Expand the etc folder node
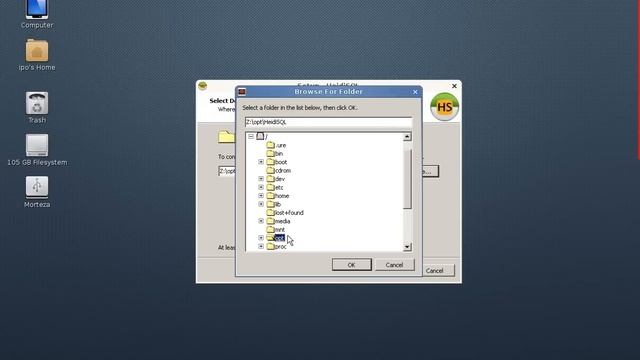This screenshot has width=640, height=360. pos(261,187)
